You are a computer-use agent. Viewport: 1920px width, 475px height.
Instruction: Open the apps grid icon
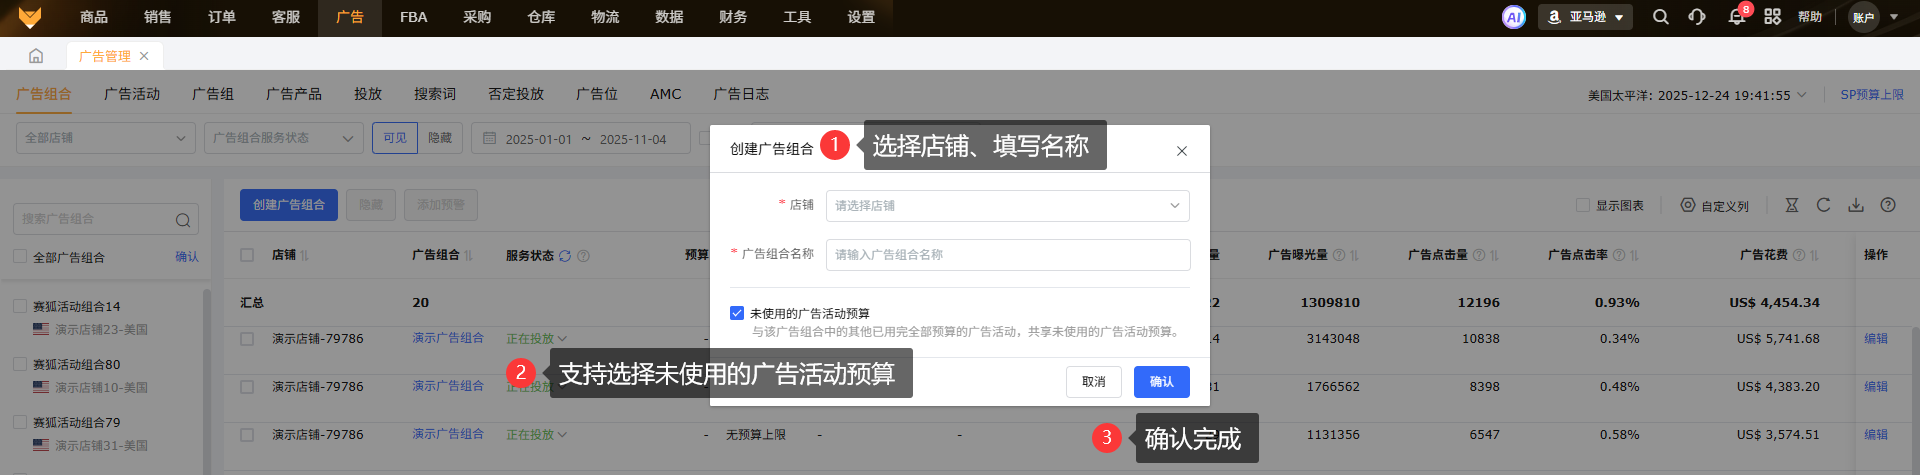click(1773, 17)
